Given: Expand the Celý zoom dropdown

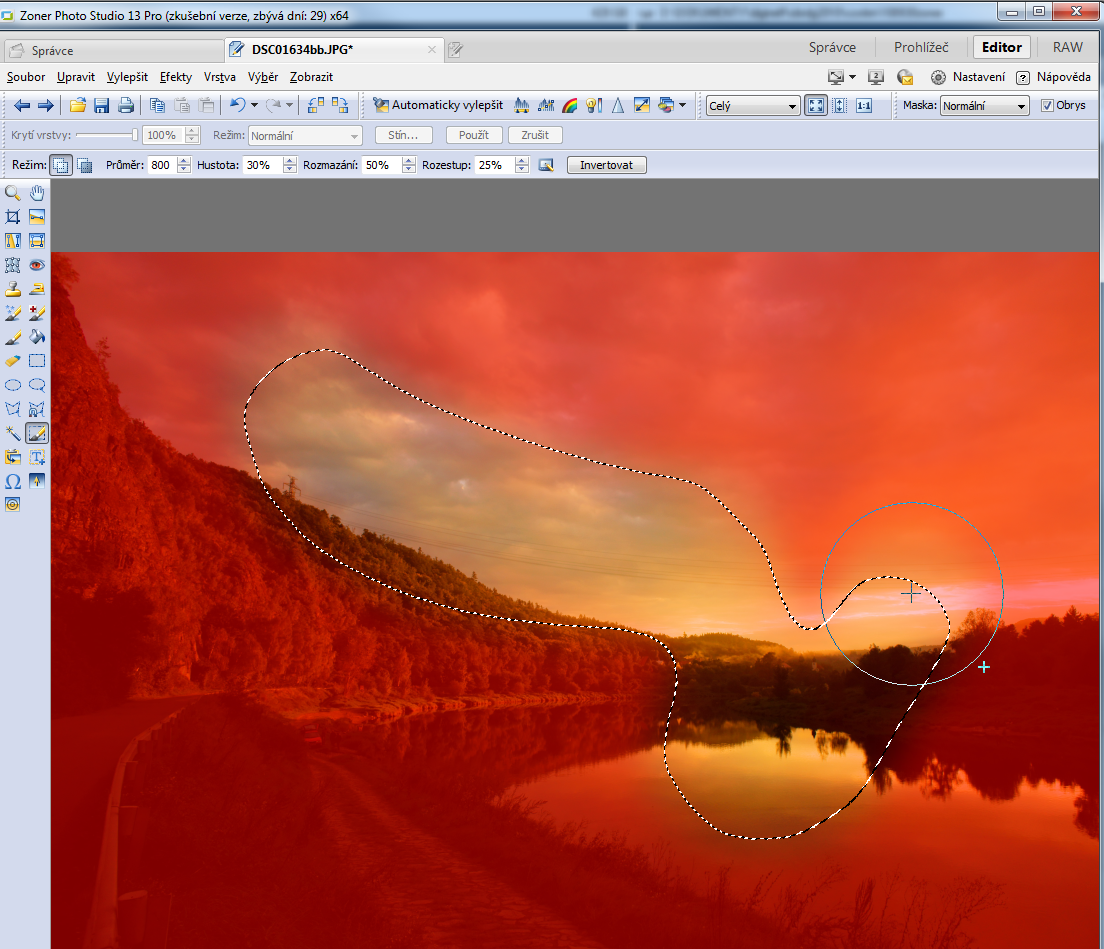Looking at the screenshot, I should 752,106.
